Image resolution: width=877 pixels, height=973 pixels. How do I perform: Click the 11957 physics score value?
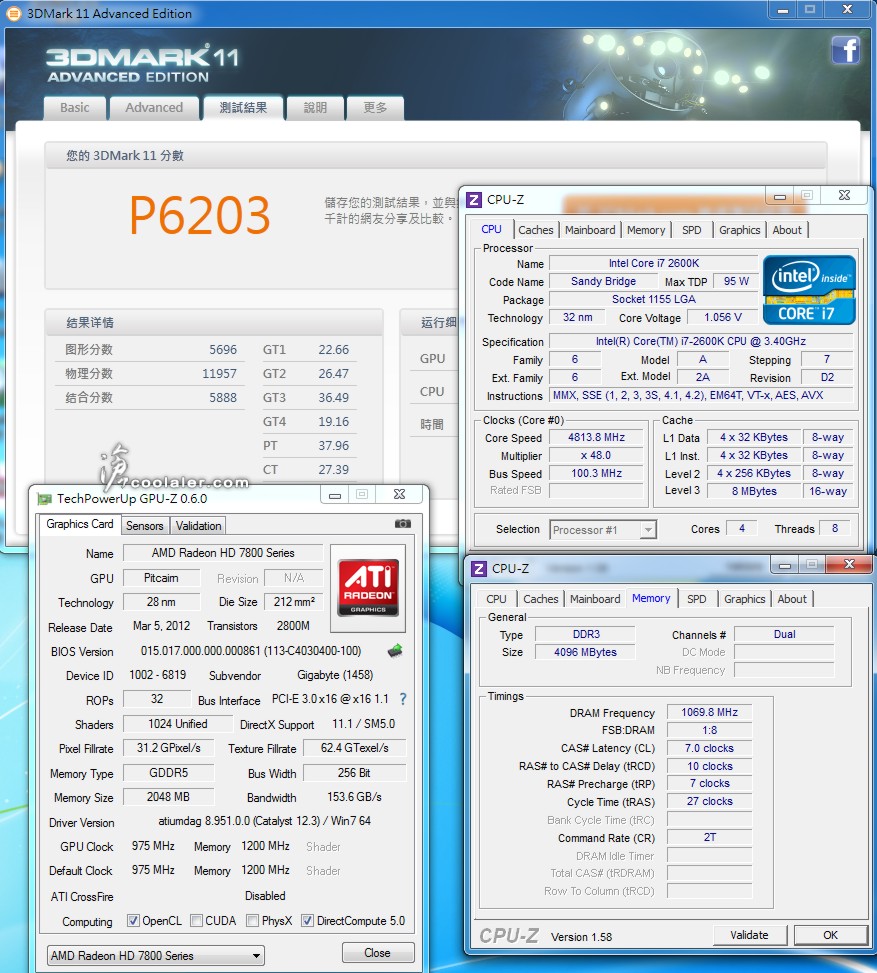click(219, 374)
